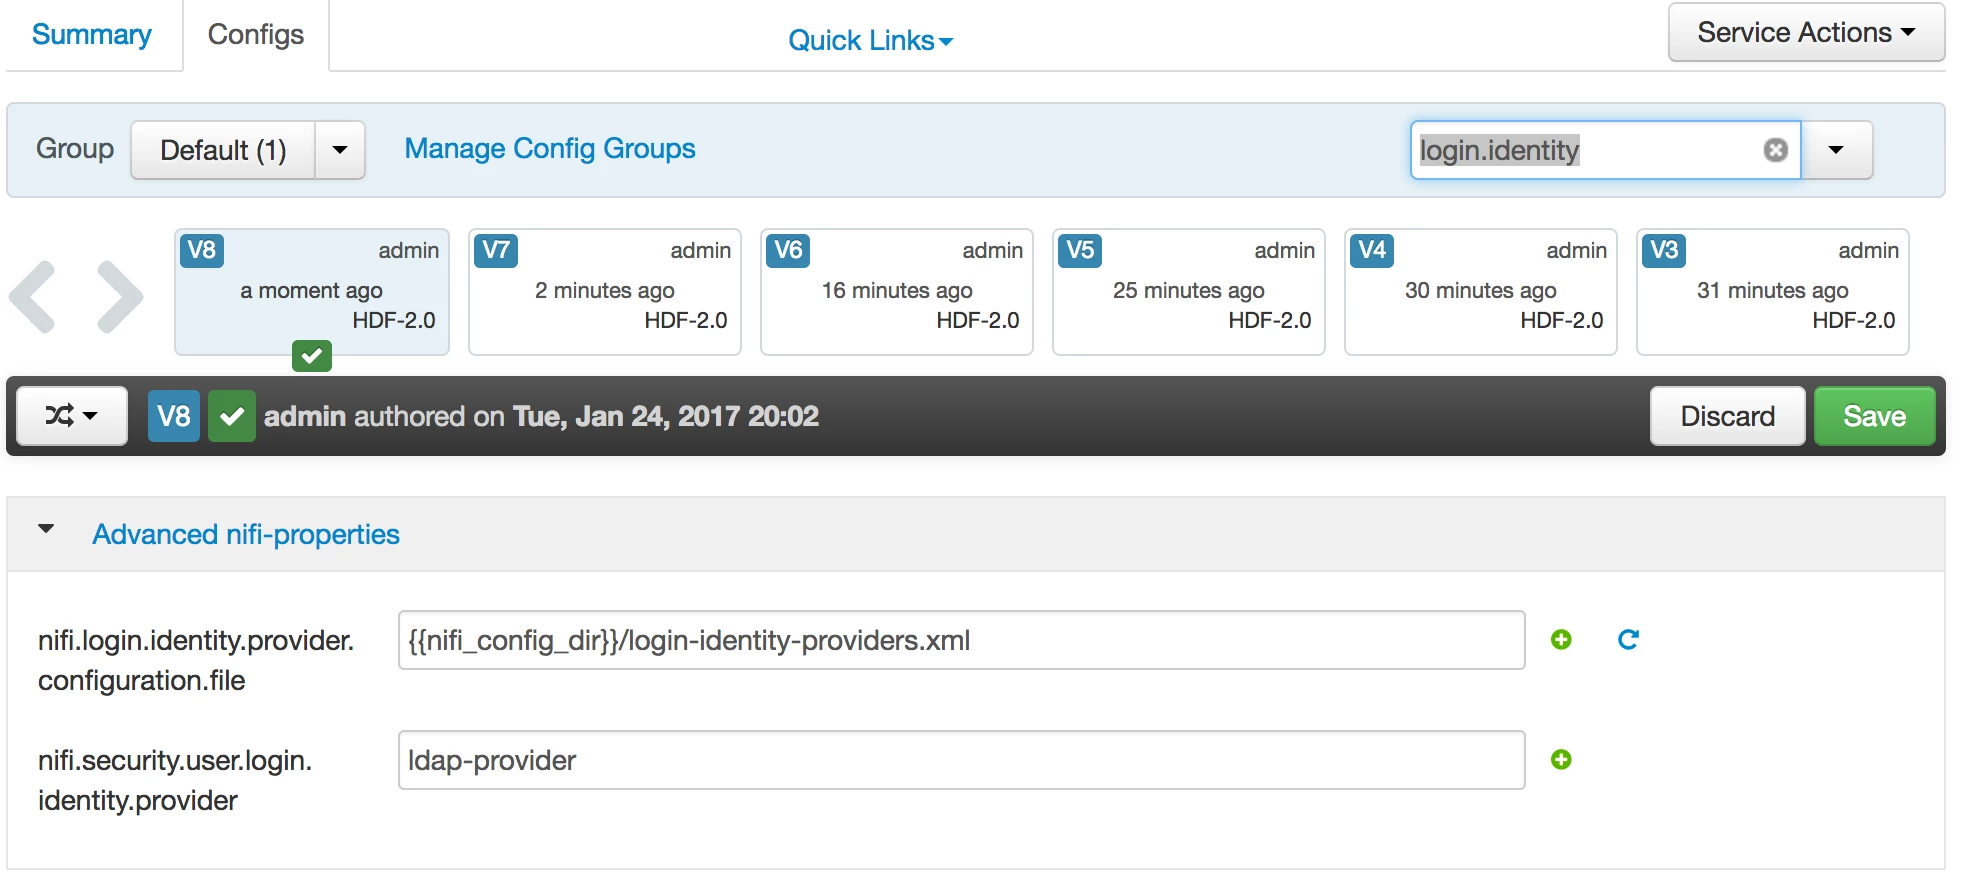Edit the ldap-provider value field

pos(961,760)
